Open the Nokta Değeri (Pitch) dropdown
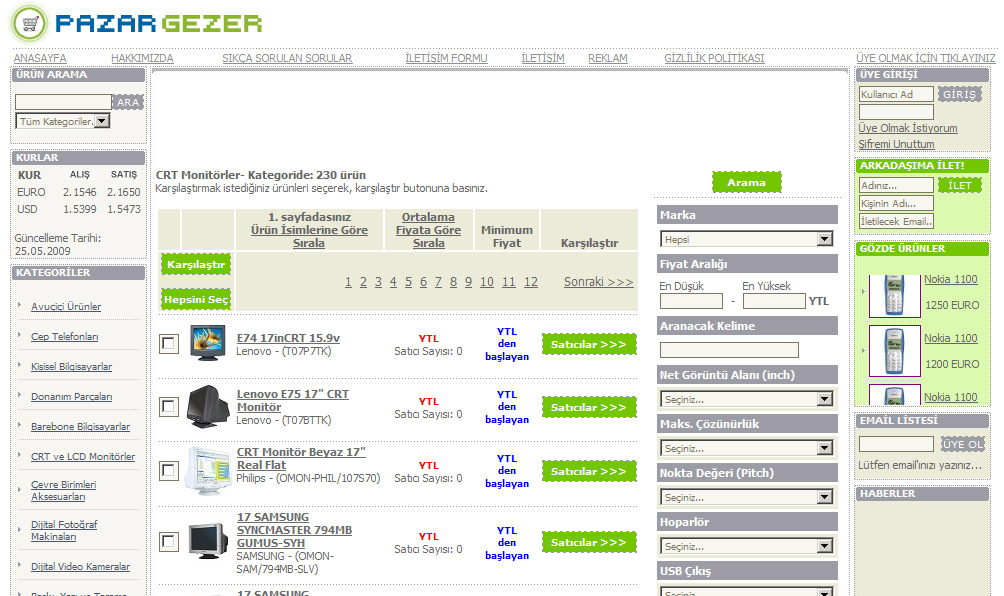Image resolution: width=1004 pixels, height=596 pixels. [746, 497]
